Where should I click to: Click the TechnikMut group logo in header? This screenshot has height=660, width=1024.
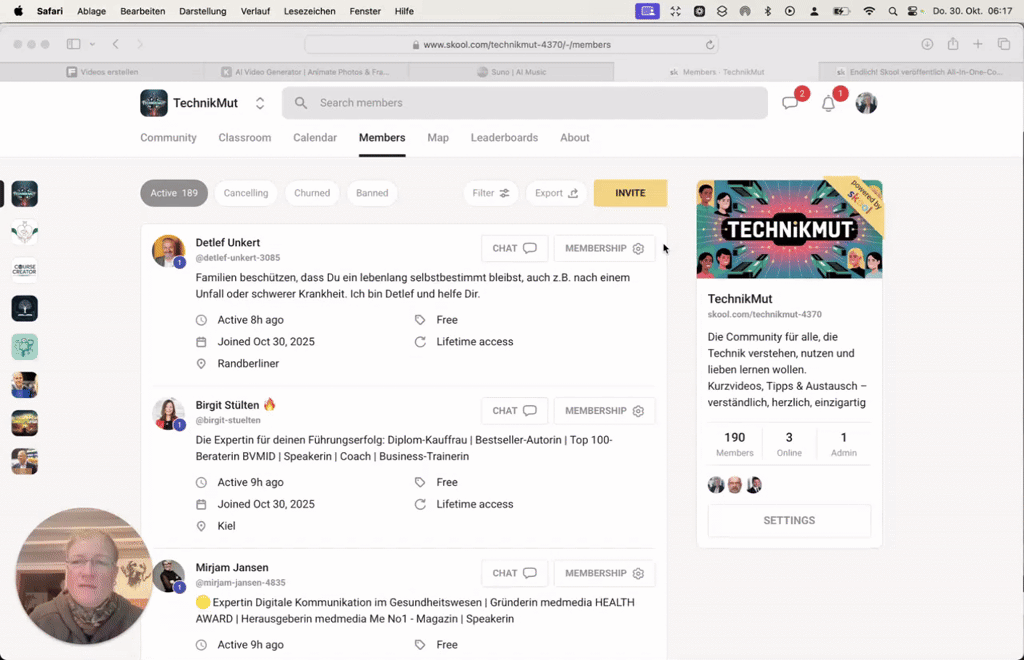153,103
